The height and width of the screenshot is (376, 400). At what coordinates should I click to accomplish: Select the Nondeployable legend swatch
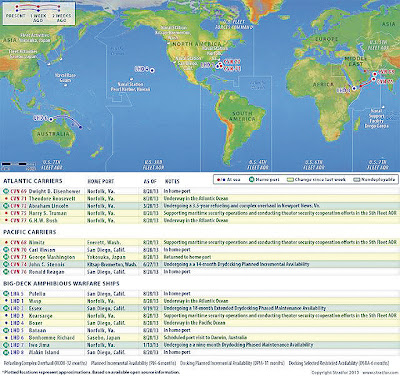click(x=357, y=180)
